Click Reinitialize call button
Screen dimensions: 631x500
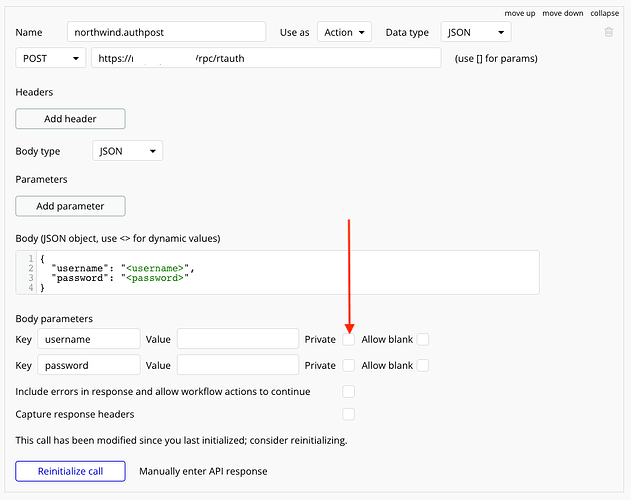point(70,471)
